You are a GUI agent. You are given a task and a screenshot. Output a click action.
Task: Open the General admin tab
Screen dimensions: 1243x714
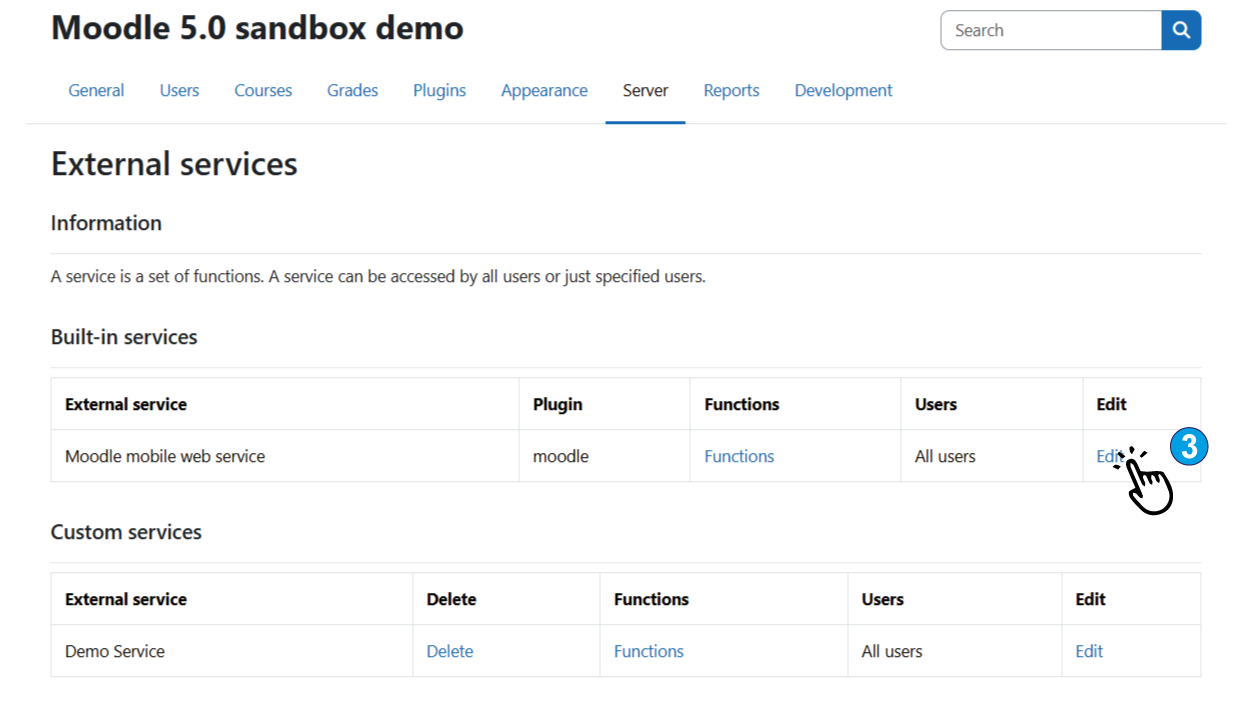coord(96,91)
